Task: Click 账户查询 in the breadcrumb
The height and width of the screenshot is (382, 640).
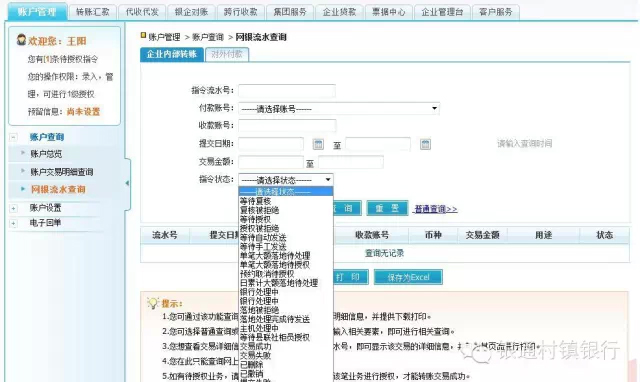Action: [208, 37]
